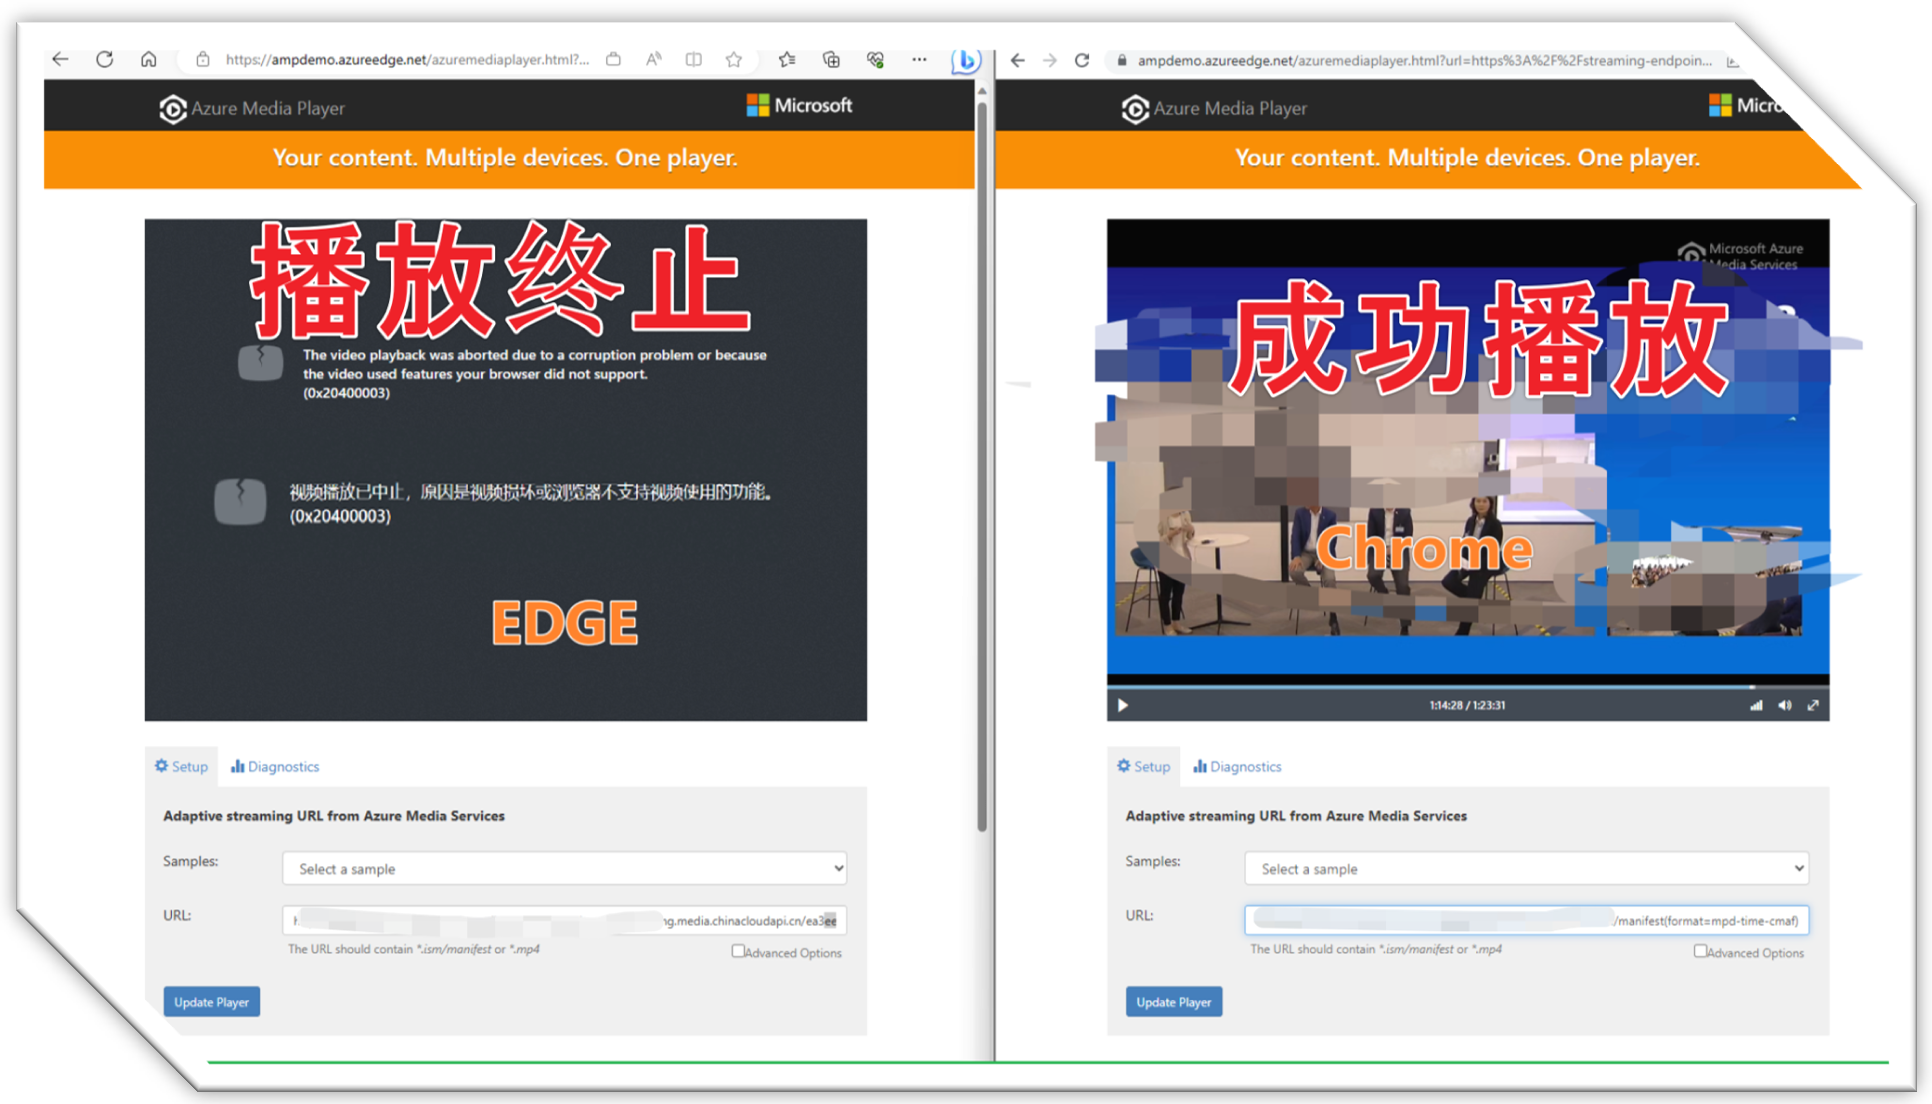Open Edge Read Aloud icon
The width and height of the screenshot is (1932, 1104).
pyautogui.click(x=653, y=60)
